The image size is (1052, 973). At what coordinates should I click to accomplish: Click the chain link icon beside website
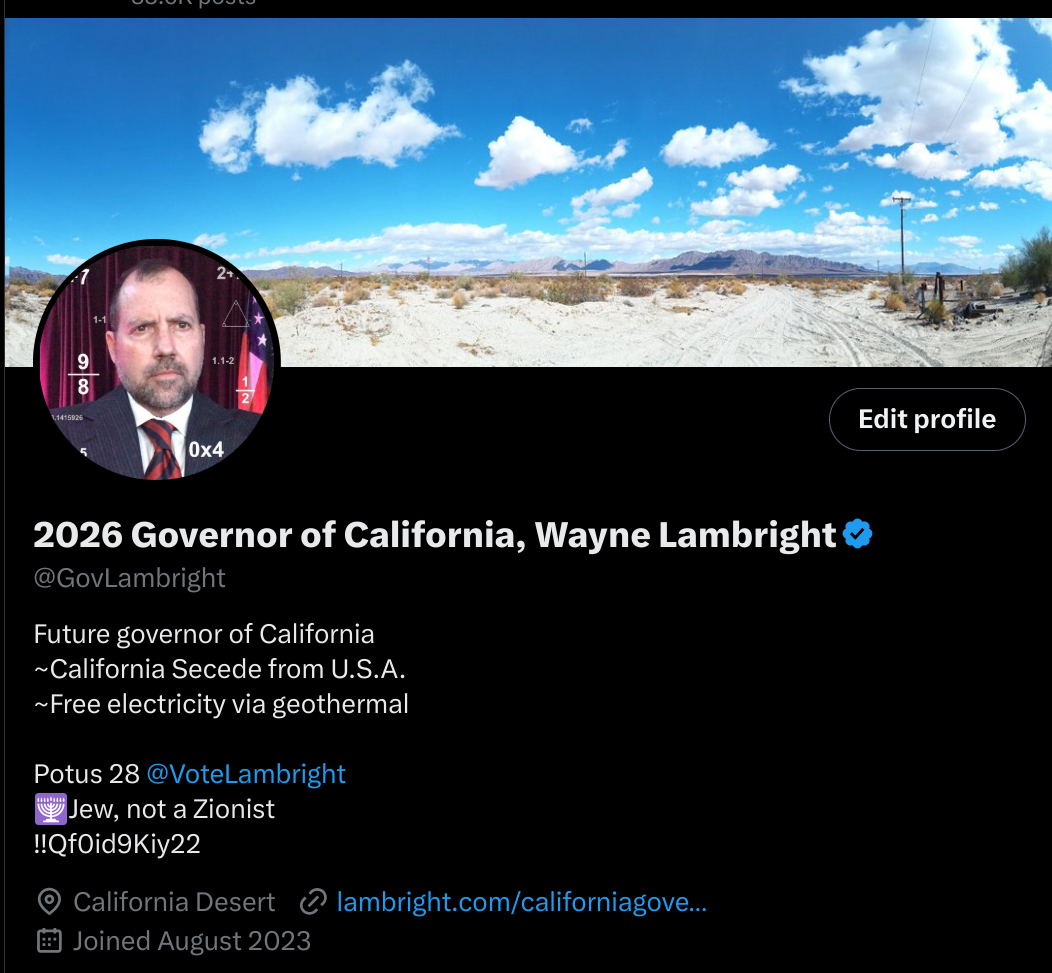click(313, 902)
